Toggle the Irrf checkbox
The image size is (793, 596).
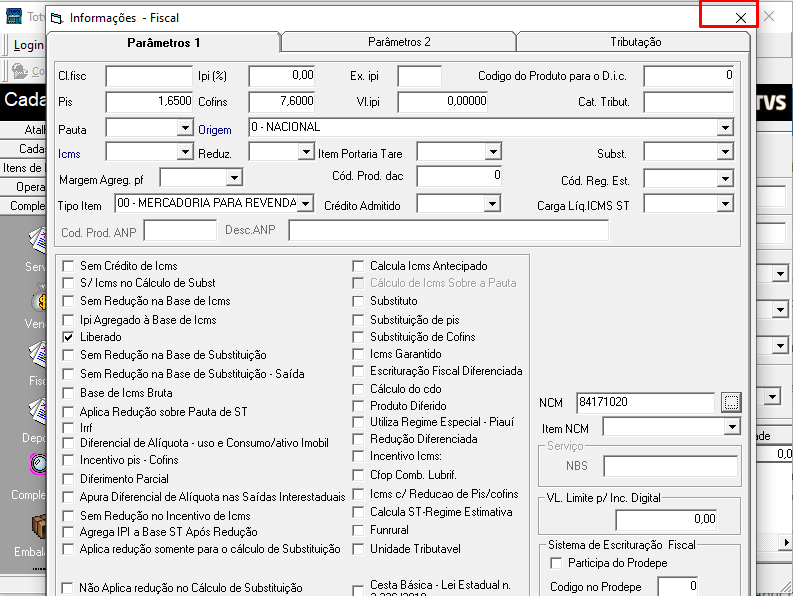68,428
